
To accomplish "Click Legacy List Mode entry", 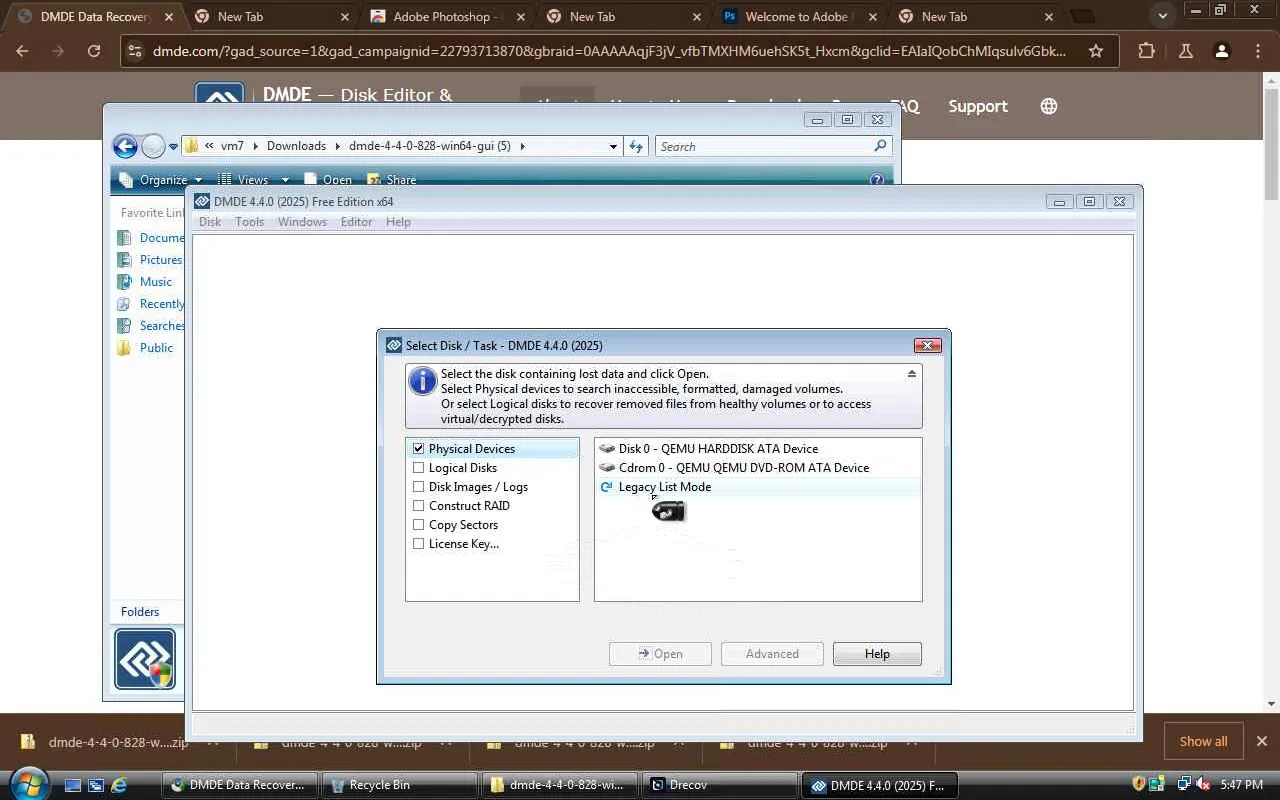I will pos(758,487).
